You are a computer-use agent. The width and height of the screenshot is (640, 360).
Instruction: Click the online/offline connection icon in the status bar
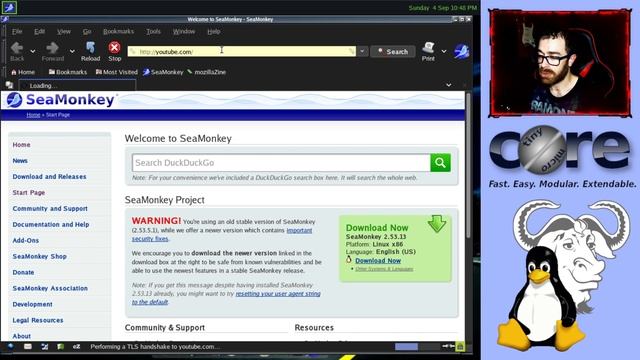click(448, 346)
